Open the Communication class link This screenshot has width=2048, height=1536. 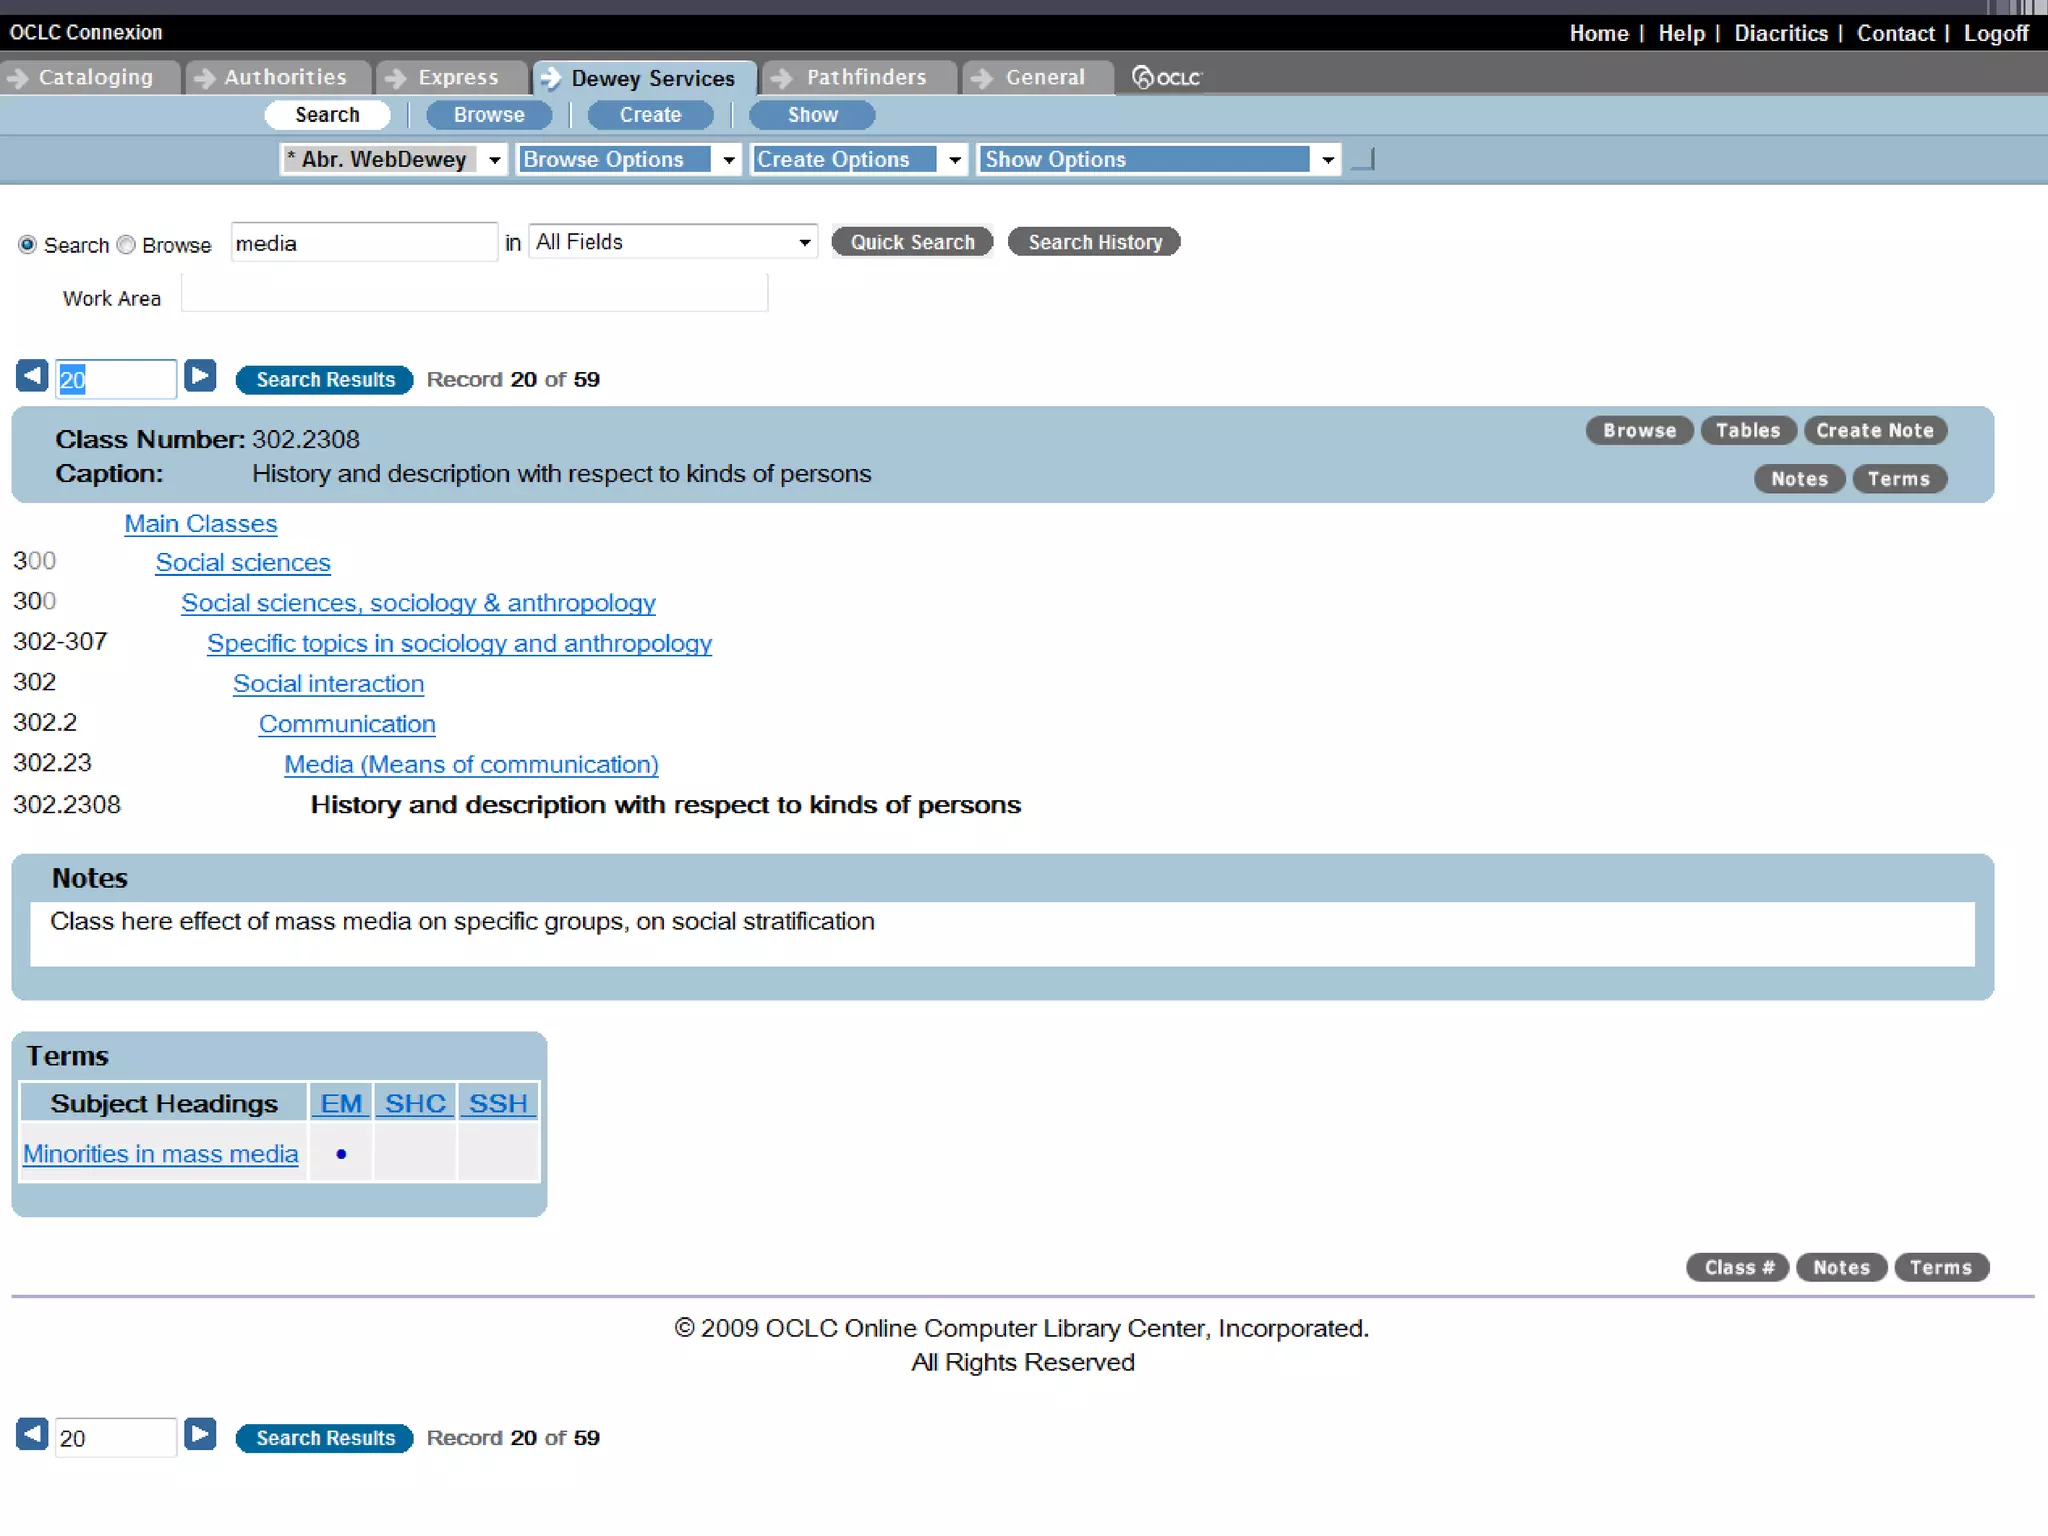347,723
